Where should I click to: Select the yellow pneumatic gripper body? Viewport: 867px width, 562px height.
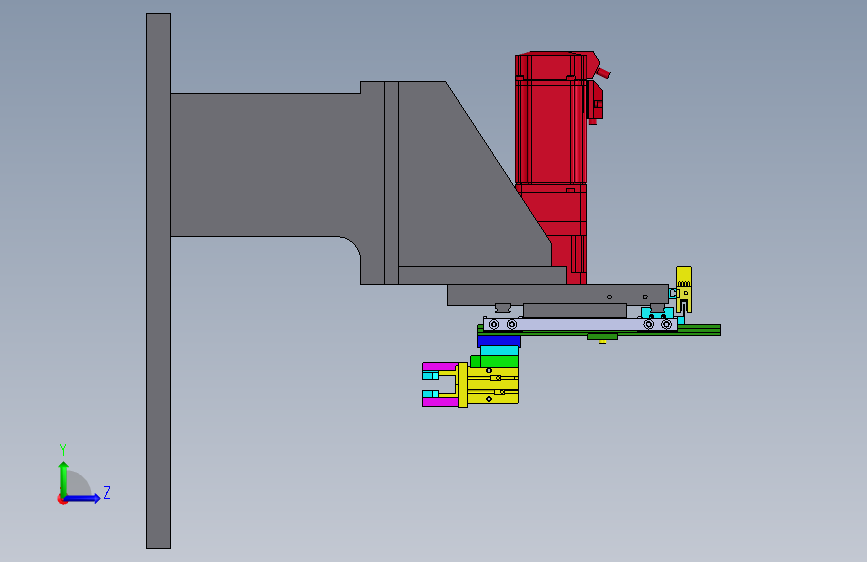(x=492, y=386)
